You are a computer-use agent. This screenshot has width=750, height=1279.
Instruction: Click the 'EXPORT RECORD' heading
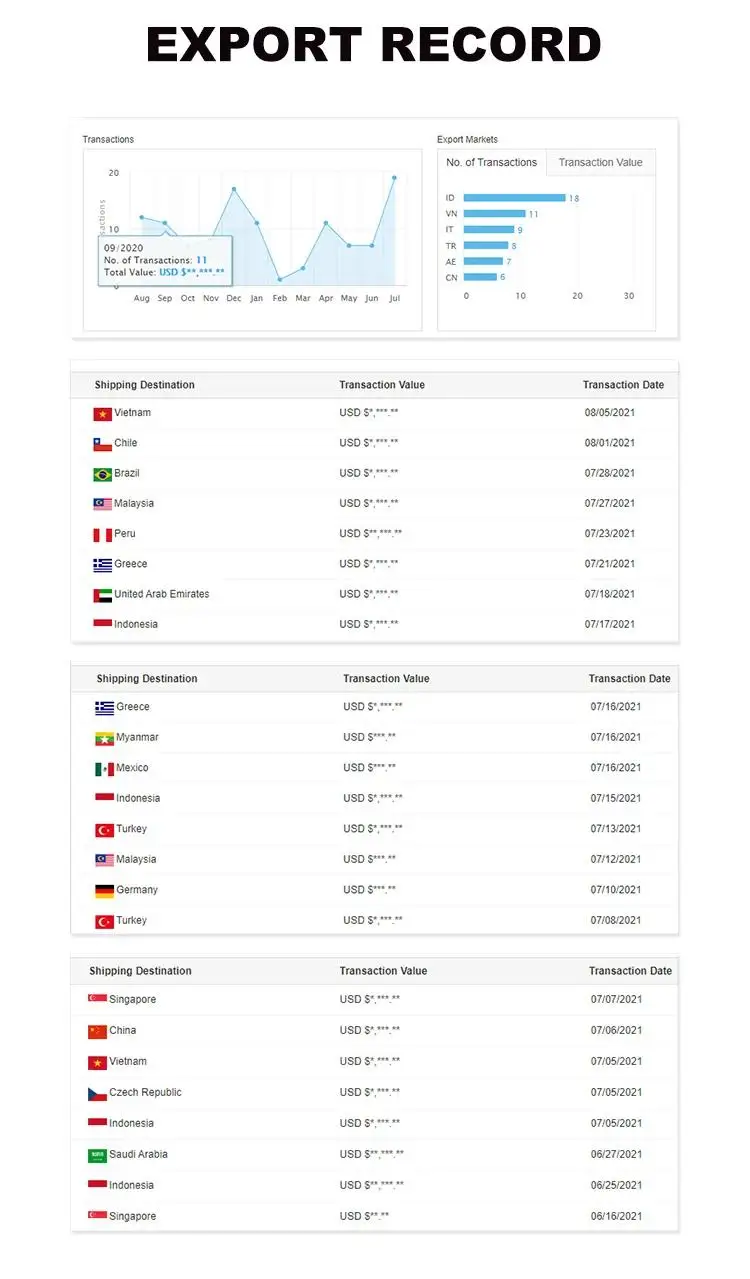(374, 45)
